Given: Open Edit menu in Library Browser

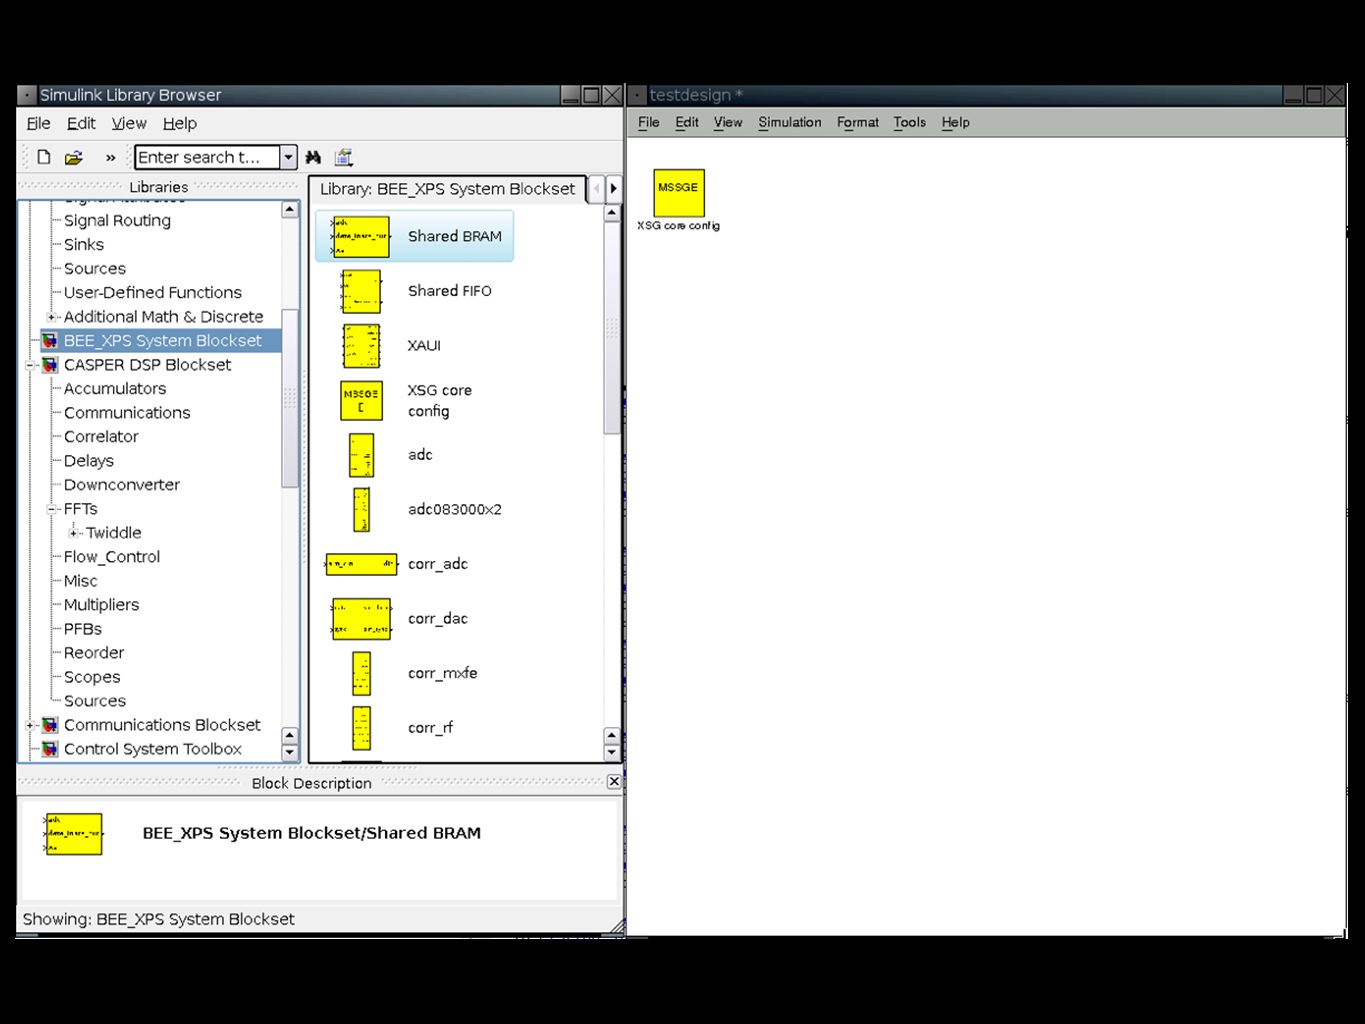Looking at the screenshot, I should click(81, 123).
